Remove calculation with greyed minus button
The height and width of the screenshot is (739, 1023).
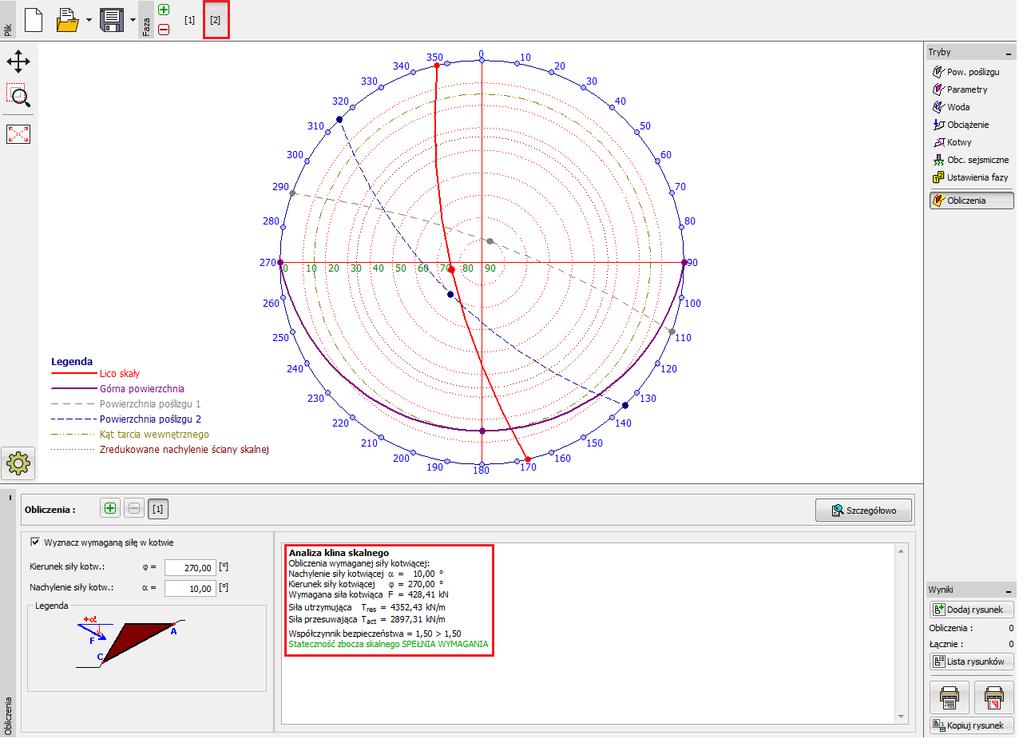click(x=134, y=508)
